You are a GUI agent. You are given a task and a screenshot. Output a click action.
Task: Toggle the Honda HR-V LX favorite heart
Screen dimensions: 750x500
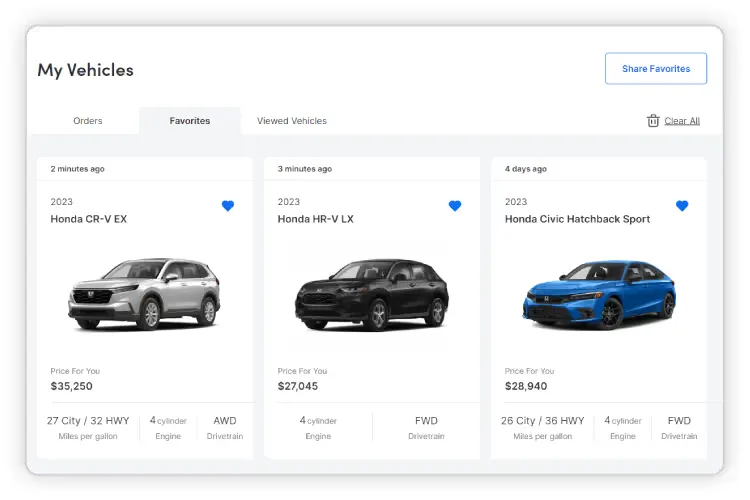coord(455,206)
